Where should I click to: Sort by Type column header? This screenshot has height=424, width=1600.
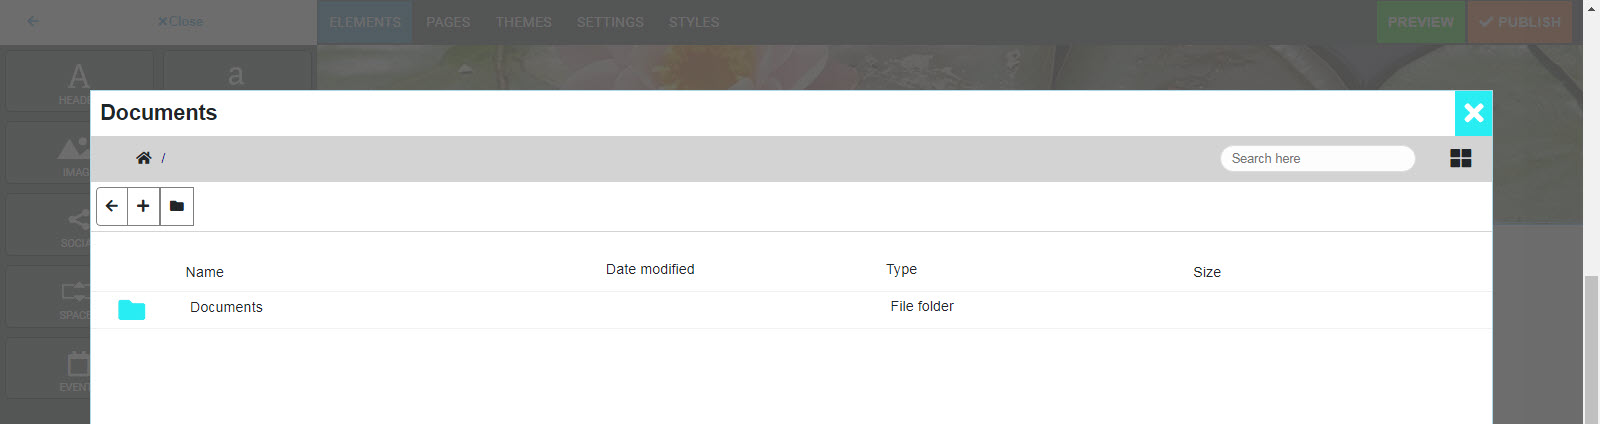[x=901, y=269]
